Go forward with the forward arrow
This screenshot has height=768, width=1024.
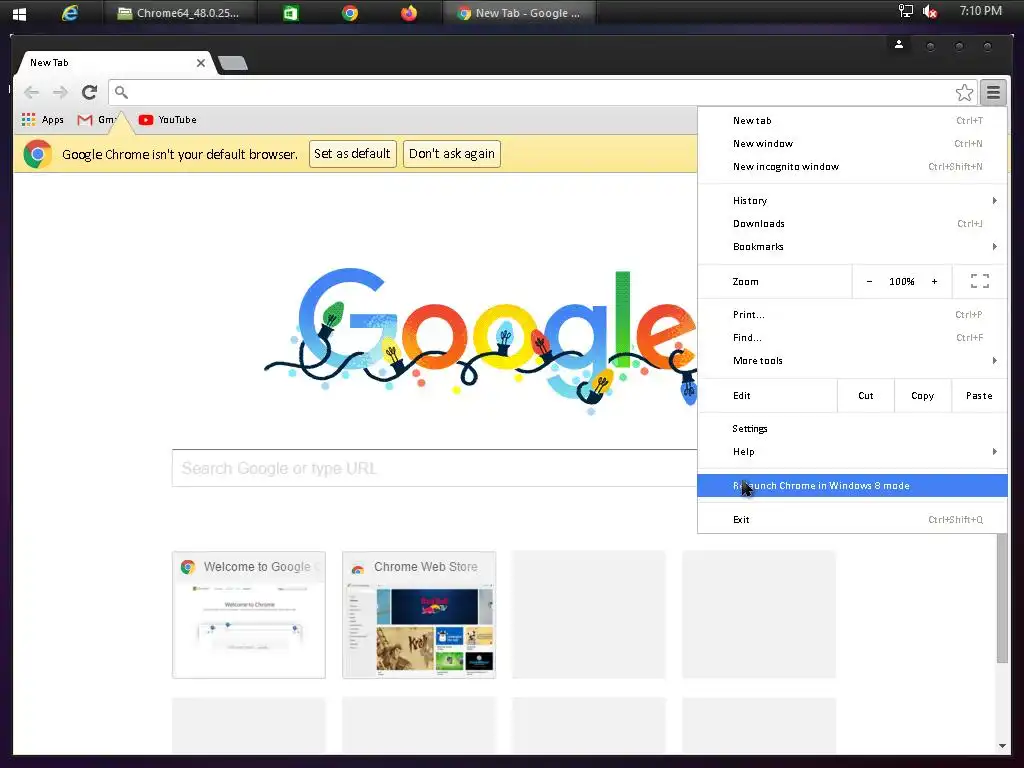(x=60, y=92)
